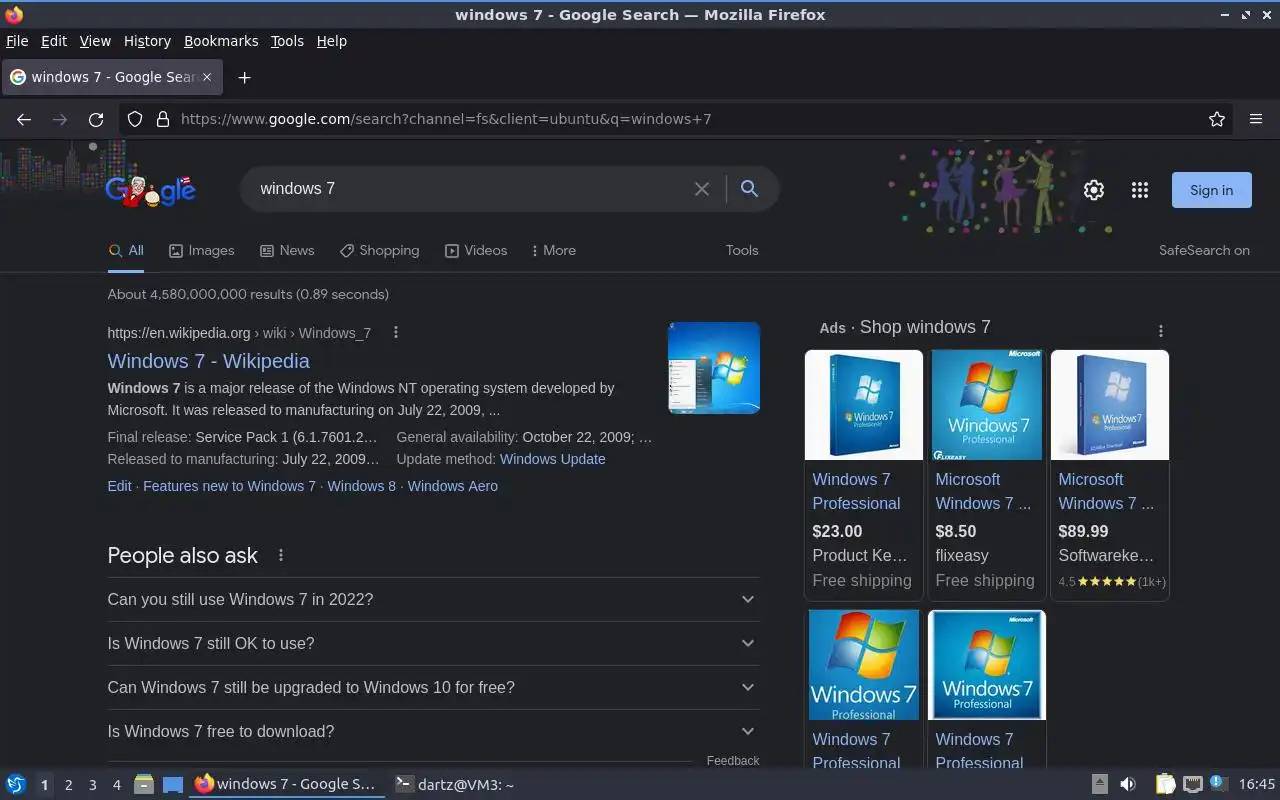The width and height of the screenshot is (1280, 800).
Task: Click the site security padlock icon
Action: (163, 119)
